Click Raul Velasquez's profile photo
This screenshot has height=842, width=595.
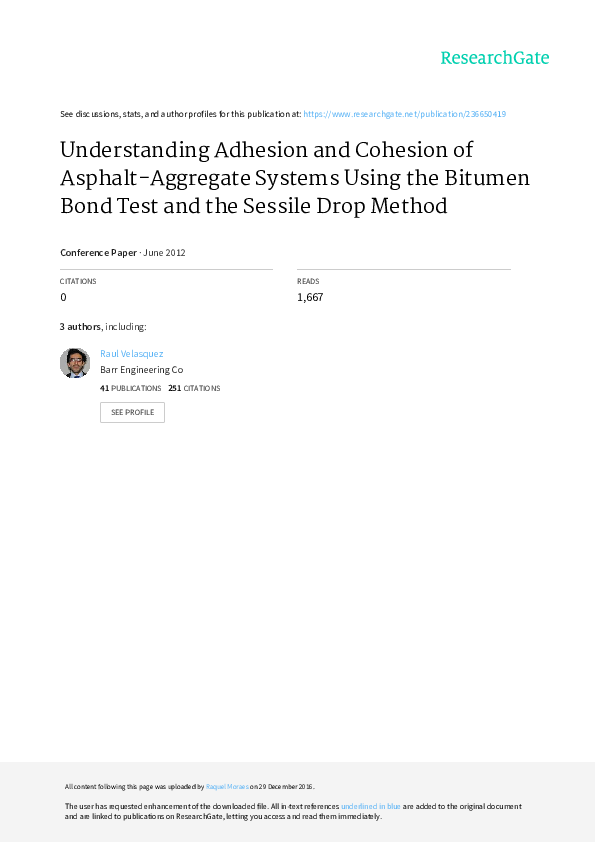click(x=75, y=363)
